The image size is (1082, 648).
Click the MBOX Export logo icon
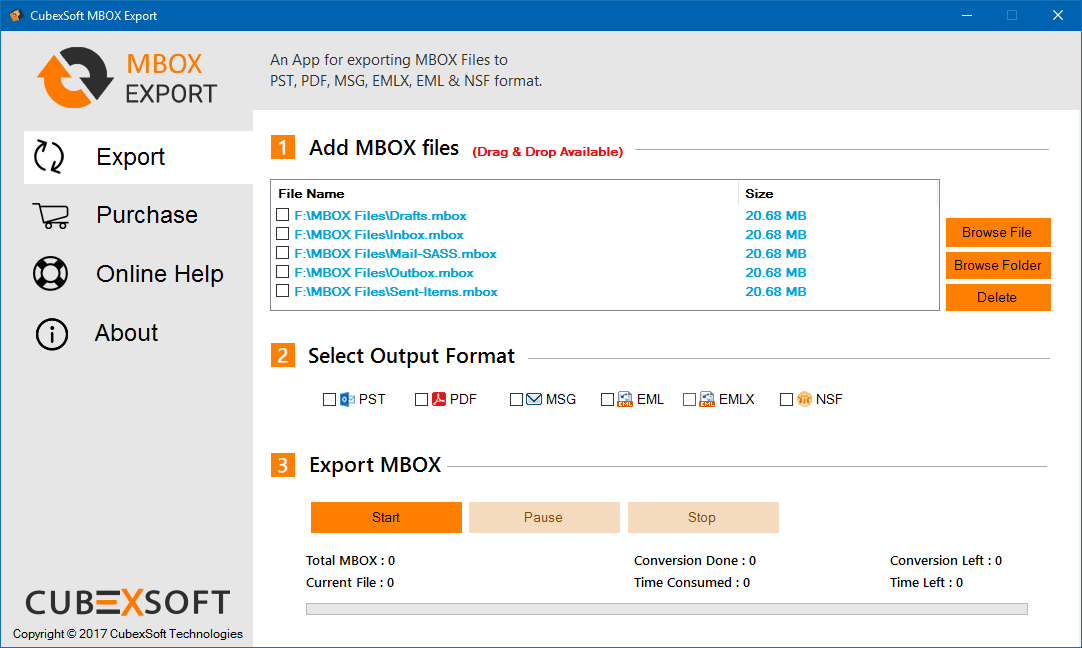pos(75,77)
